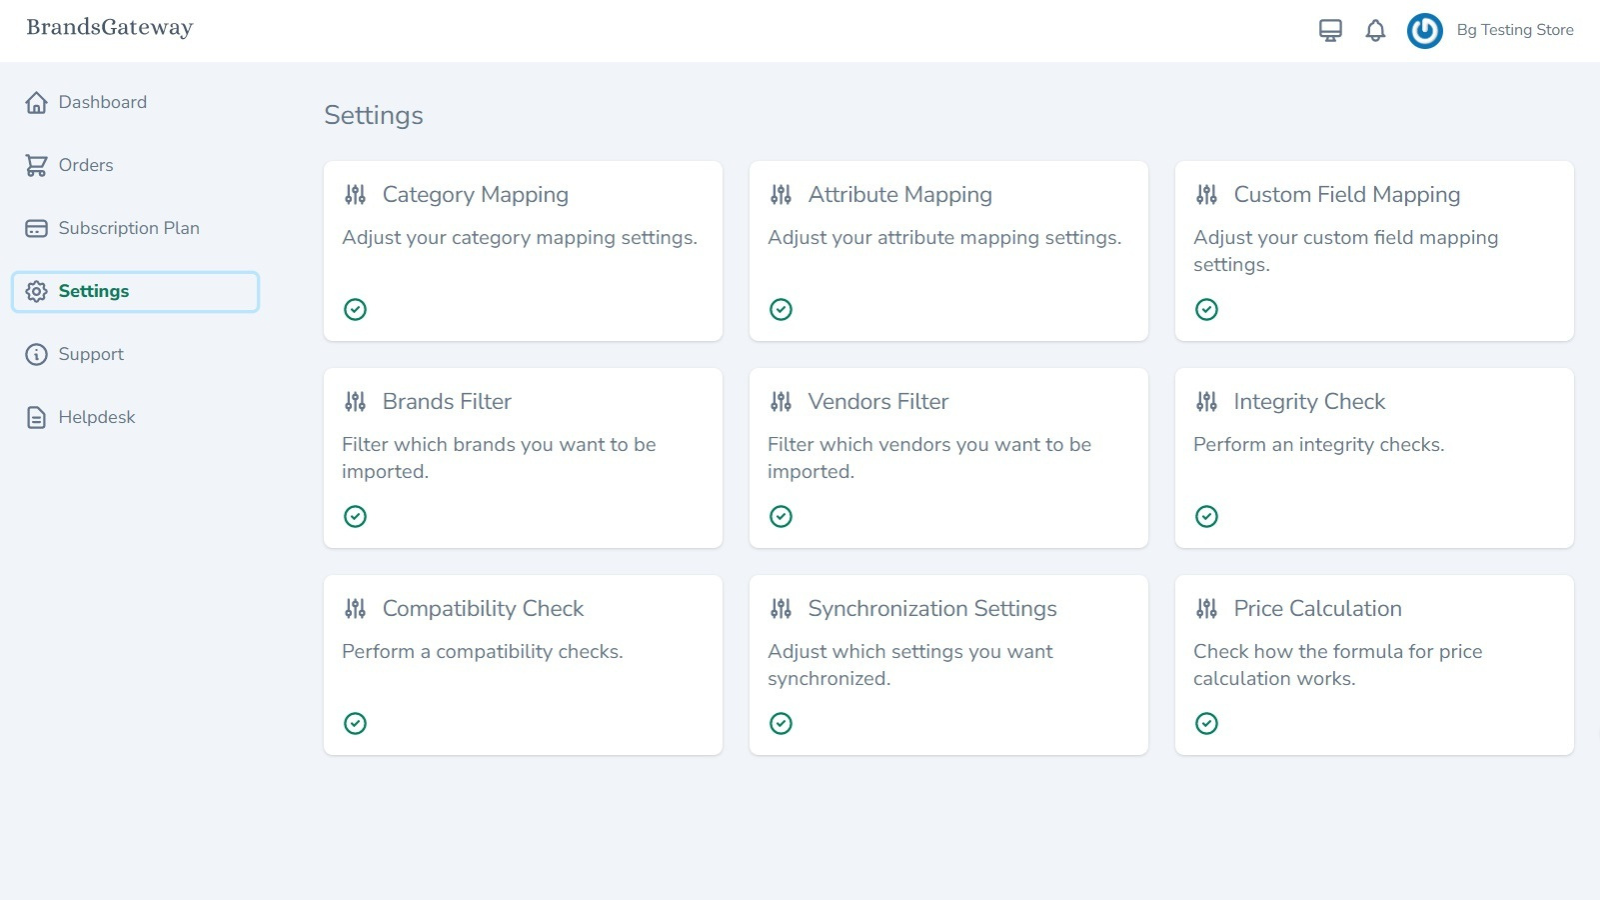Click the BrandsGateway logo

(x=110, y=28)
